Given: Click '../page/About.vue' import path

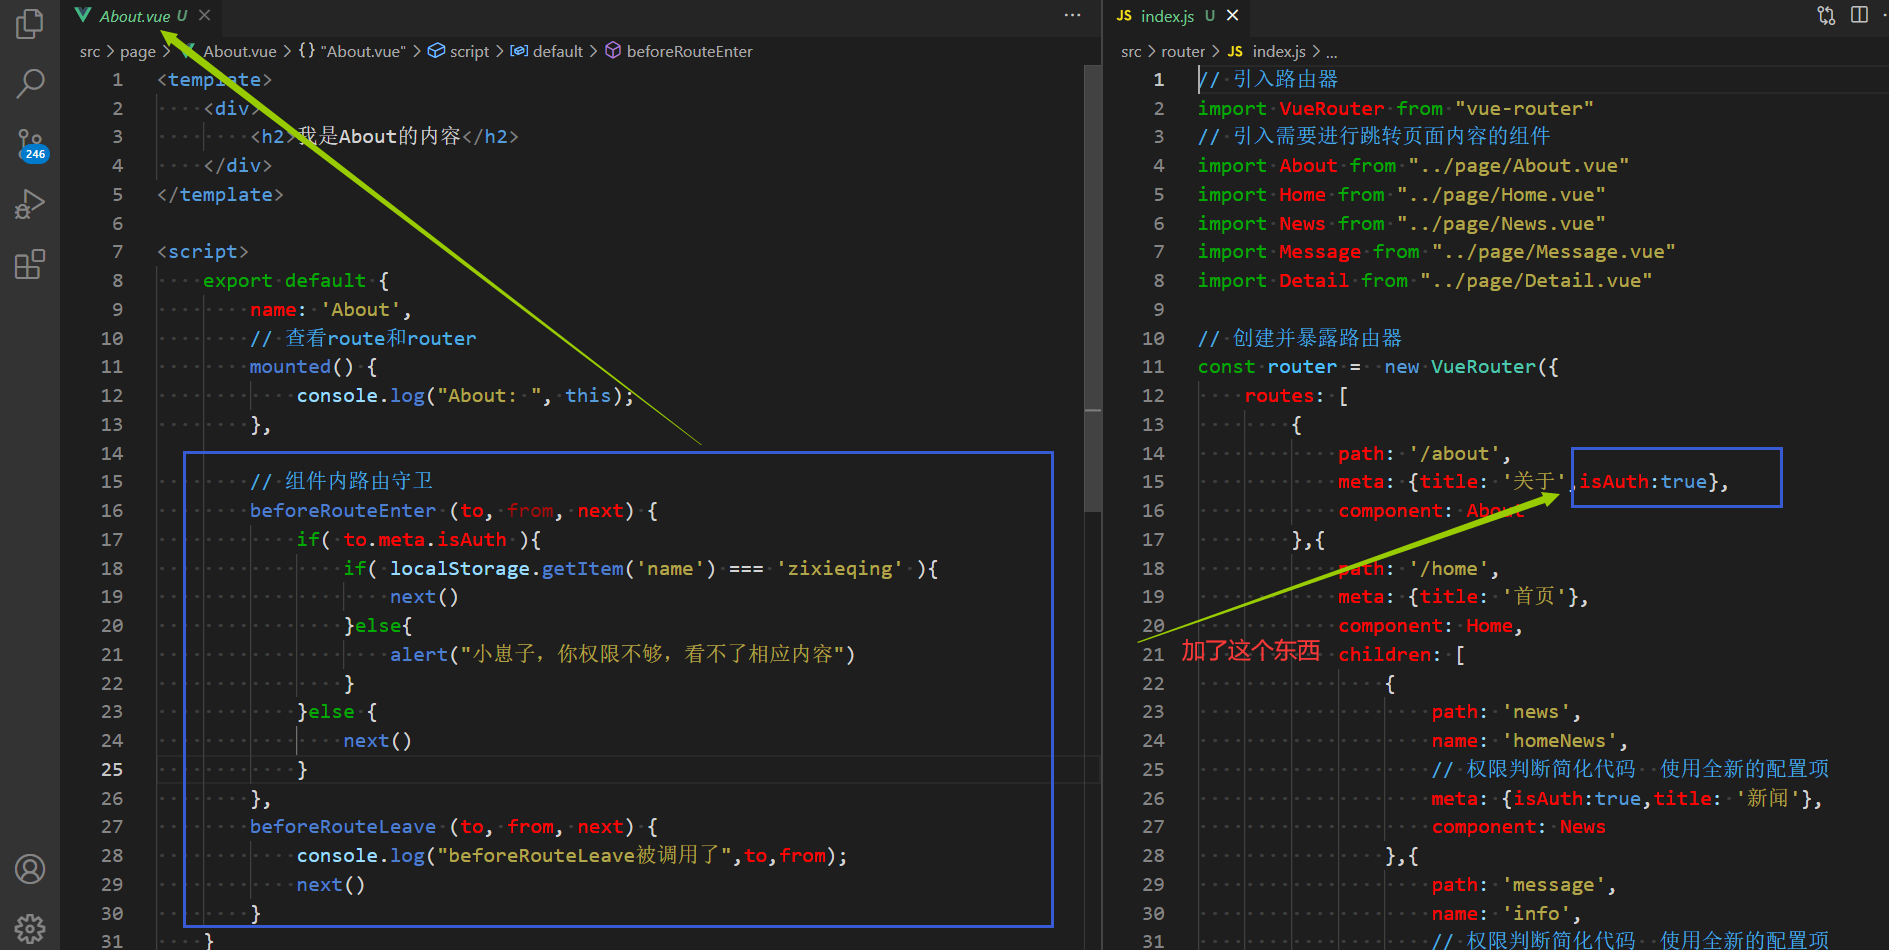Looking at the screenshot, I should pos(1519,166).
